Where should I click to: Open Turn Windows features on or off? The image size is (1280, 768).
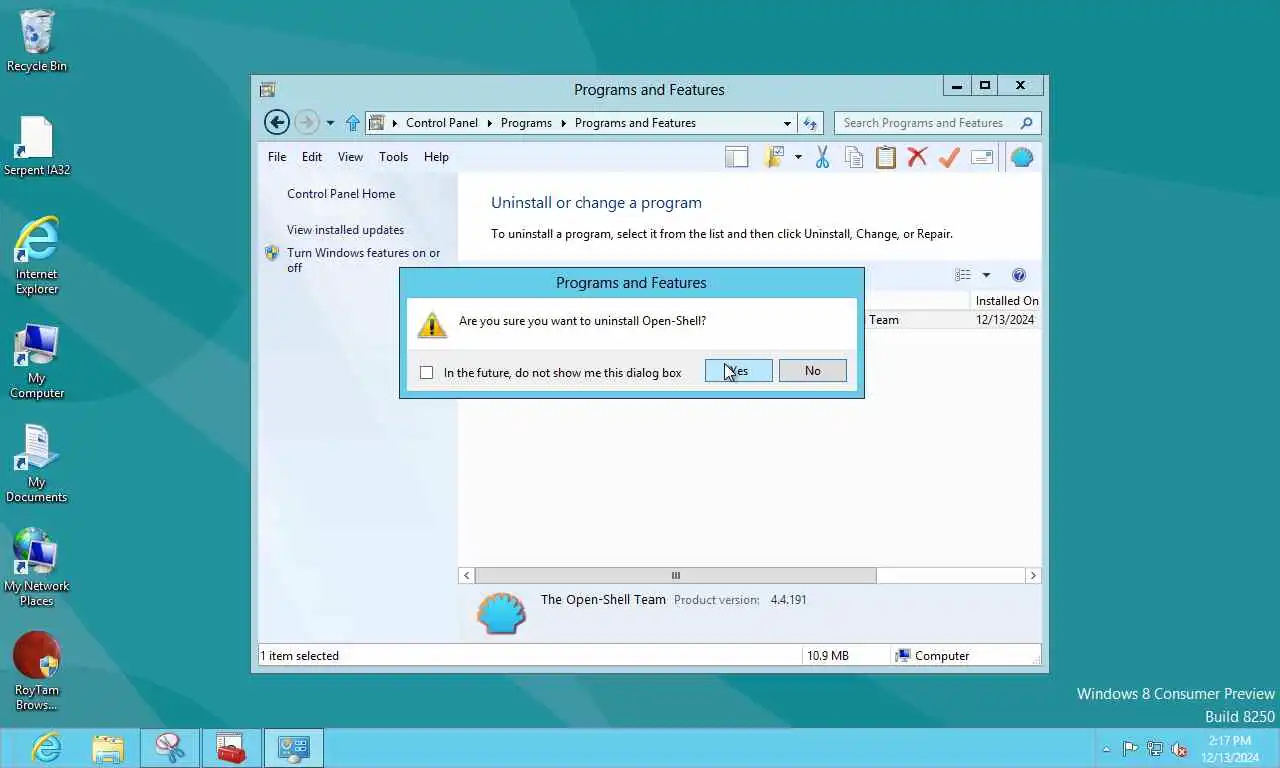coord(363,260)
